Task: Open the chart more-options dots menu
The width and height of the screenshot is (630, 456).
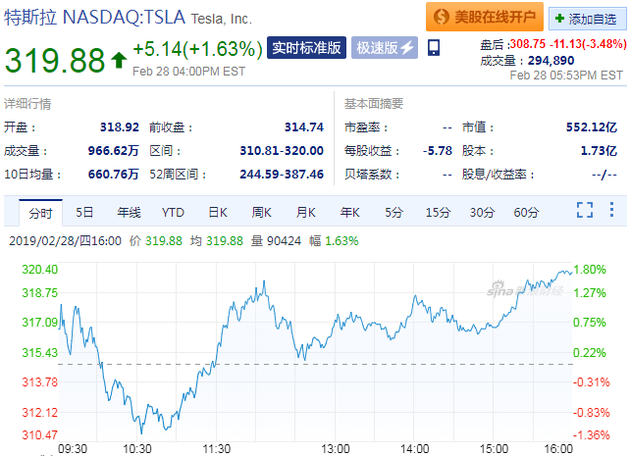Action: (x=612, y=210)
